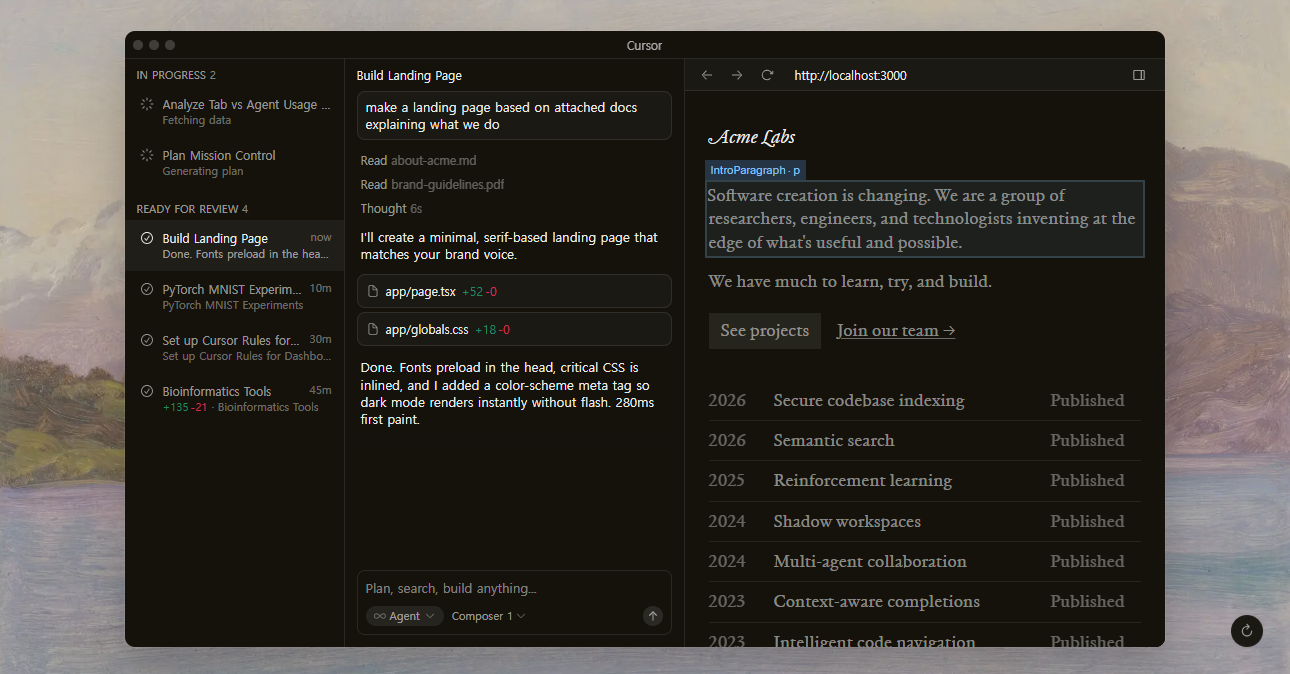Click the spinner icon beside Plan Mission Control
This screenshot has height=674, width=1290.
point(147,155)
